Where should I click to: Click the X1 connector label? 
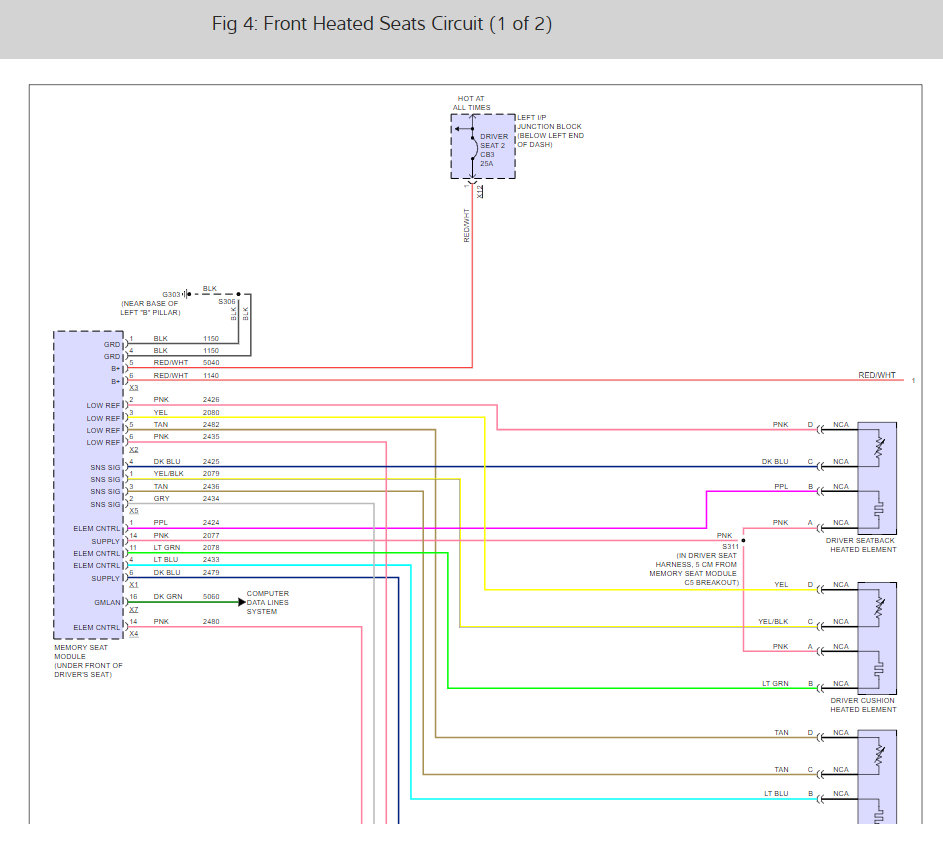coord(134,585)
